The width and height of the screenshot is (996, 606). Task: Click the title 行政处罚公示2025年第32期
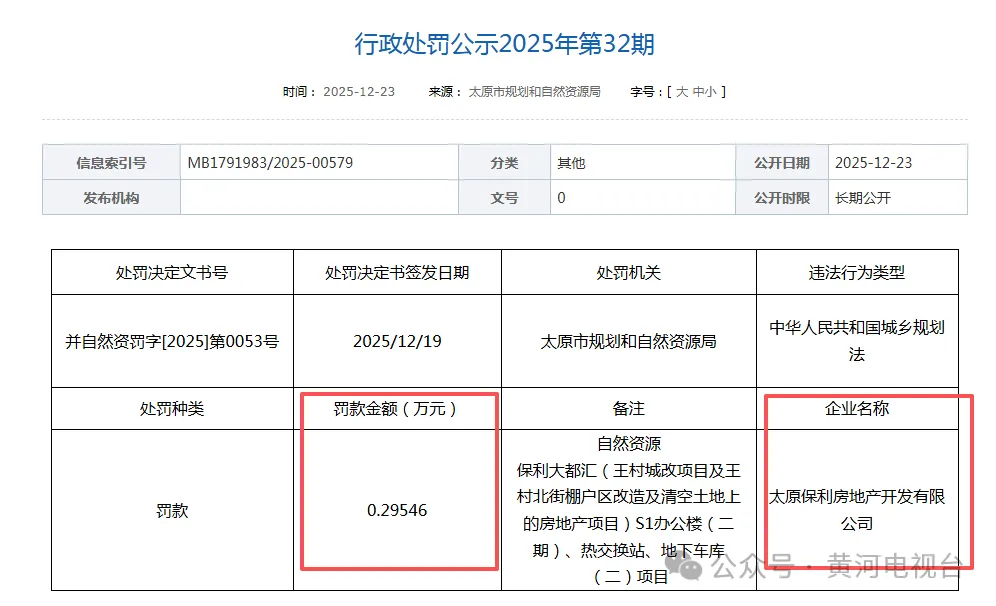coord(504,44)
